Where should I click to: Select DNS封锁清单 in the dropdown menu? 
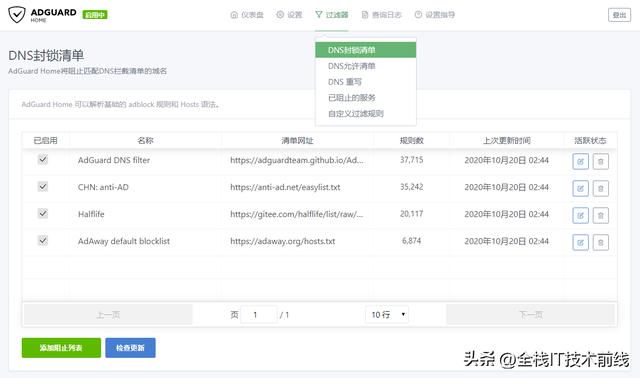point(366,50)
